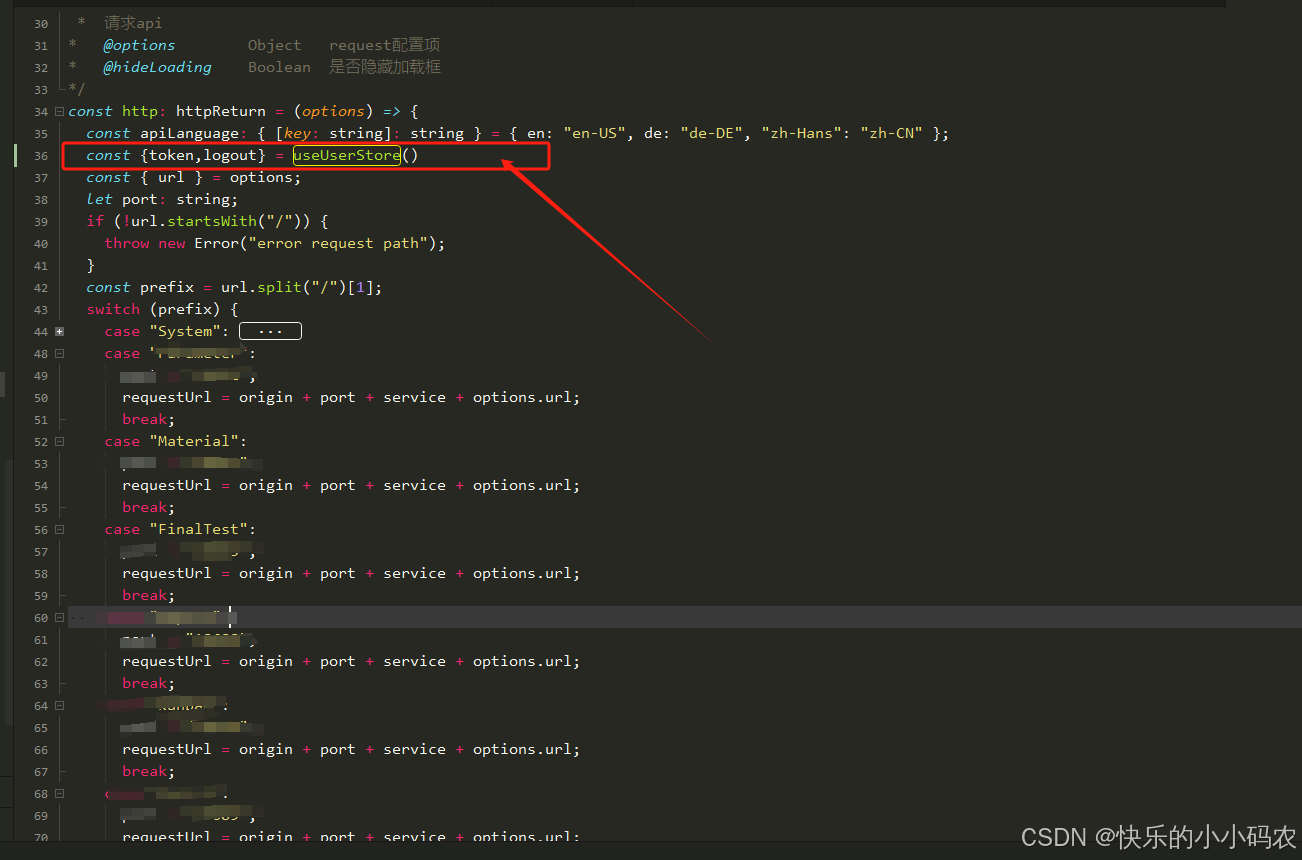Image resolution: width=1302 pixels, height=860 pixels.
Task: Collapse the fold marker beside line 68
Action: pyautogui.click(x=59, y=793)
